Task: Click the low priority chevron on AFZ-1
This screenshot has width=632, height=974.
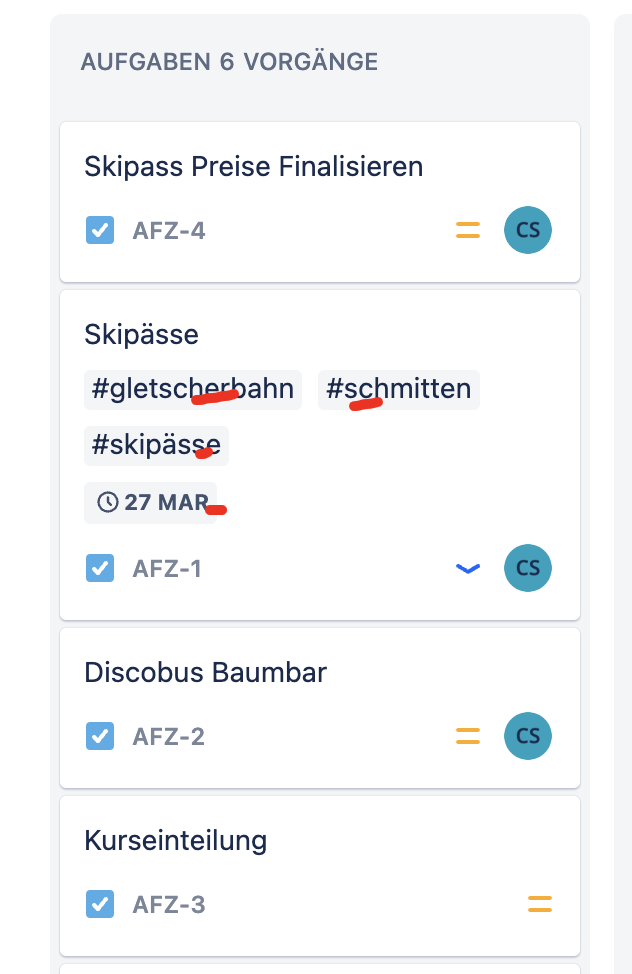Action: click(468, 568)
